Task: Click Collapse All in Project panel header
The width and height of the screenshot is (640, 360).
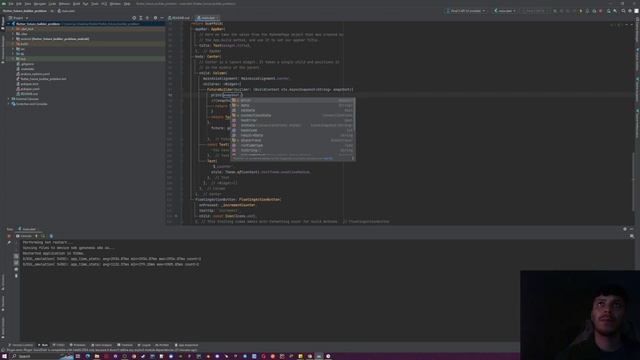Action: [147, 18]
